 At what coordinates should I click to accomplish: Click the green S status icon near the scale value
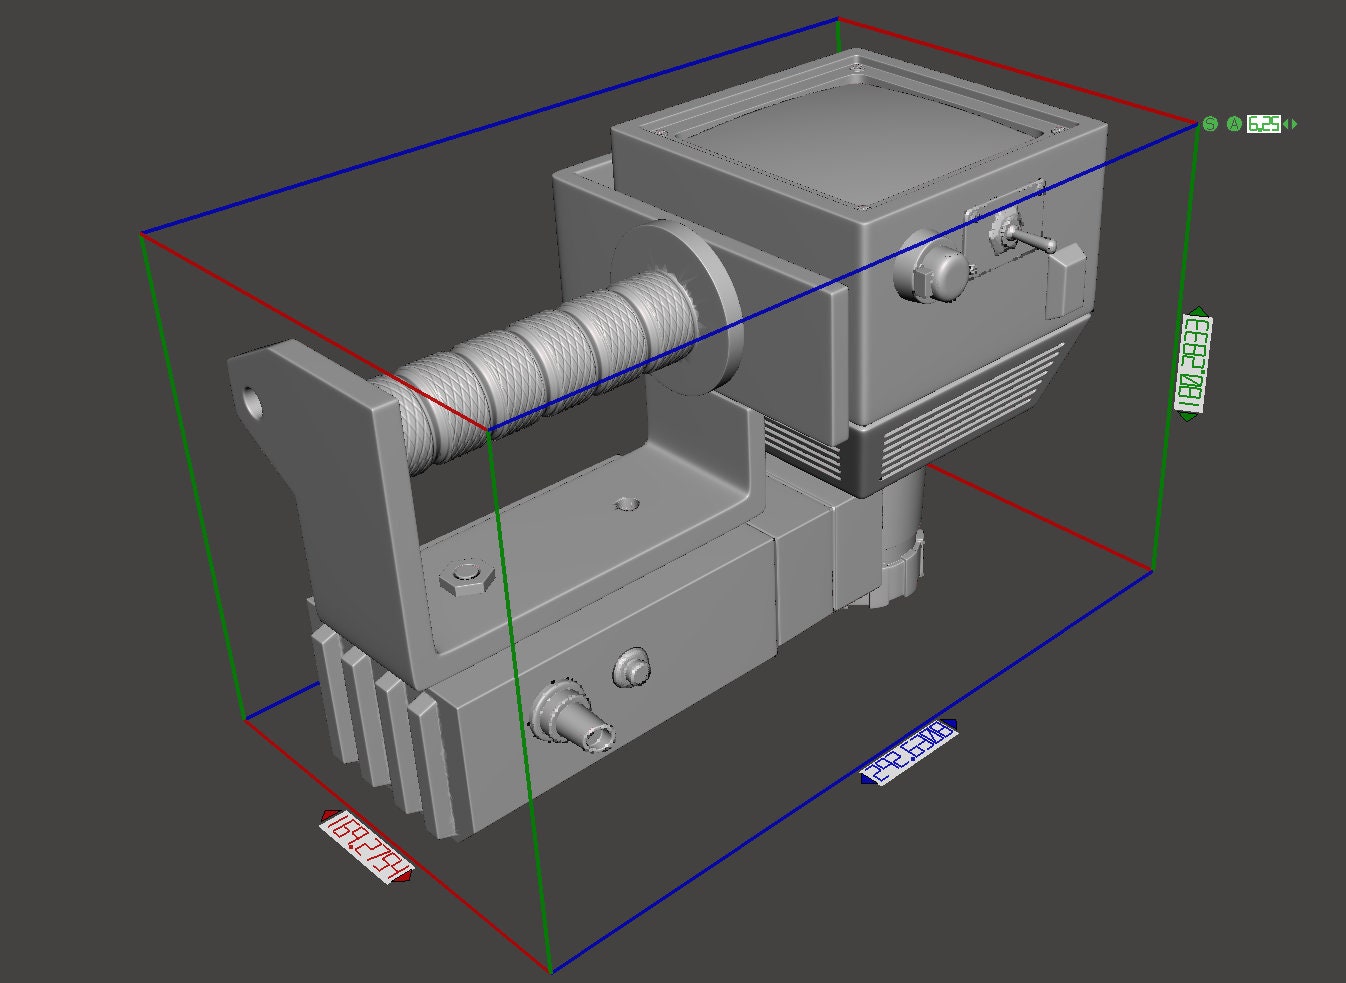click(1210, 123)
